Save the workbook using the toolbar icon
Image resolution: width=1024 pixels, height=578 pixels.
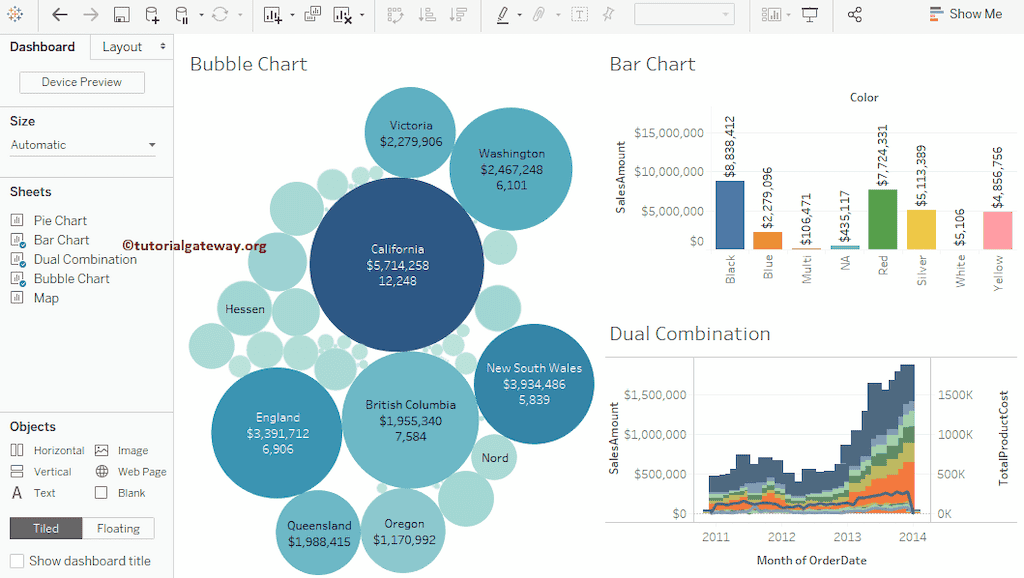[x=121, y=14]
